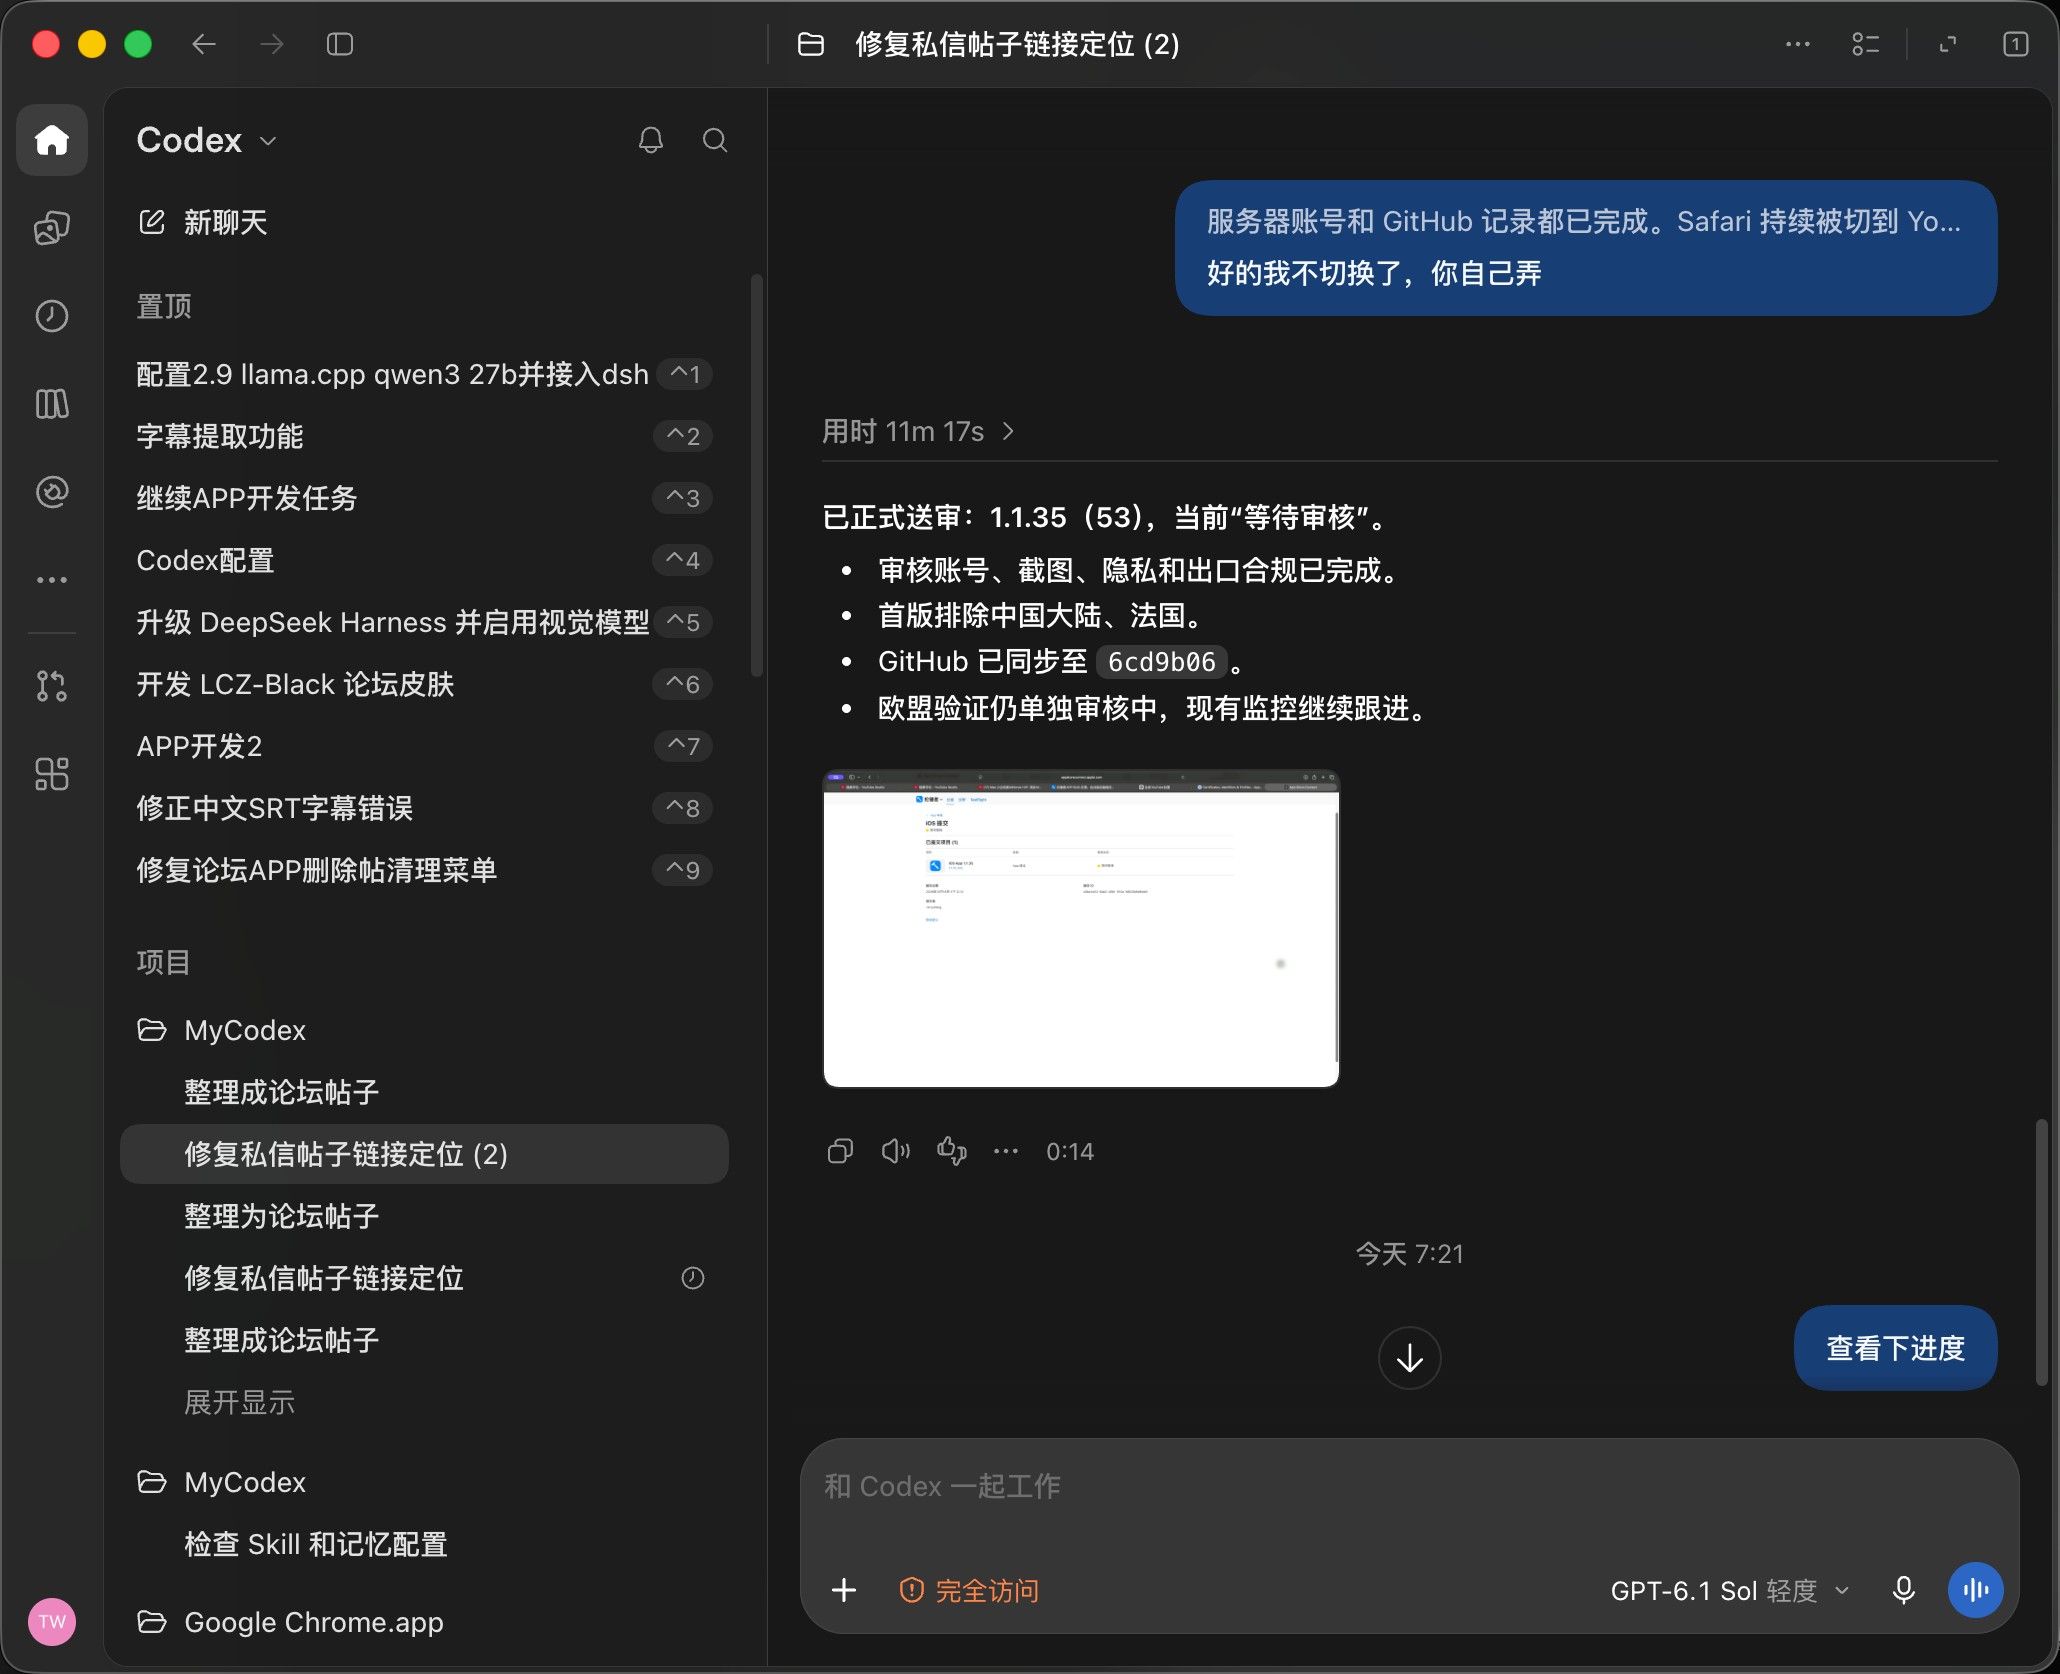The width and height of the screenshot is (2060, 1674).
Task: Jump to latest with the down arrow button
Action: (1410, 1358)
